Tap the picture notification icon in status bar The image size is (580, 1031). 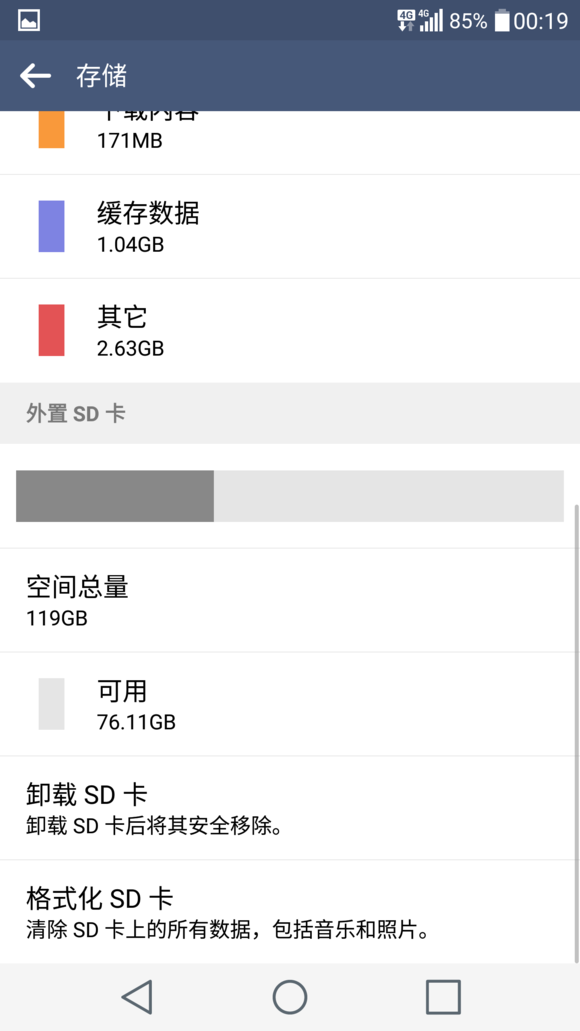pos(29,20)
